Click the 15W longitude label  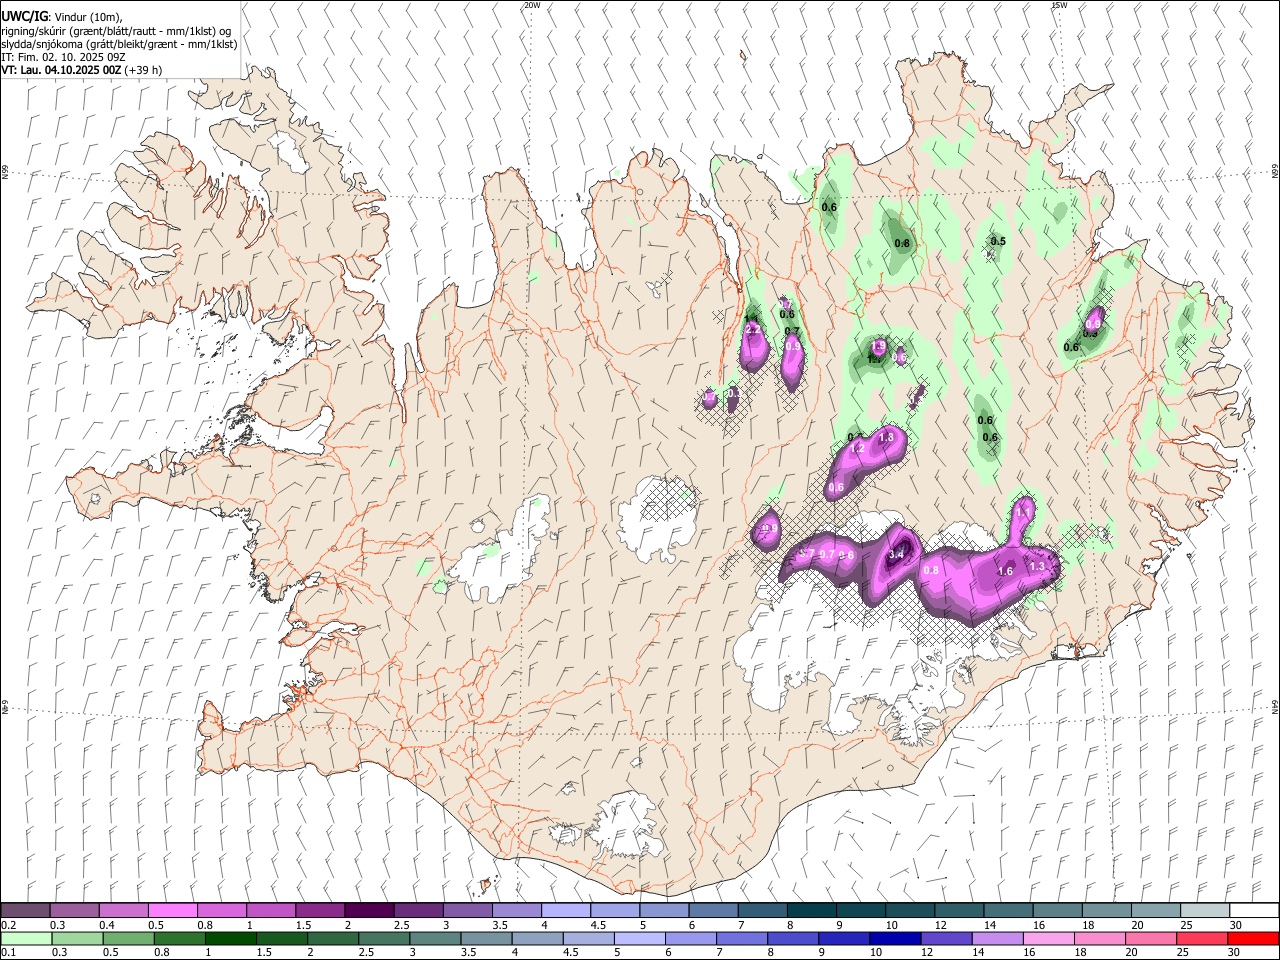pos(1059,5)
